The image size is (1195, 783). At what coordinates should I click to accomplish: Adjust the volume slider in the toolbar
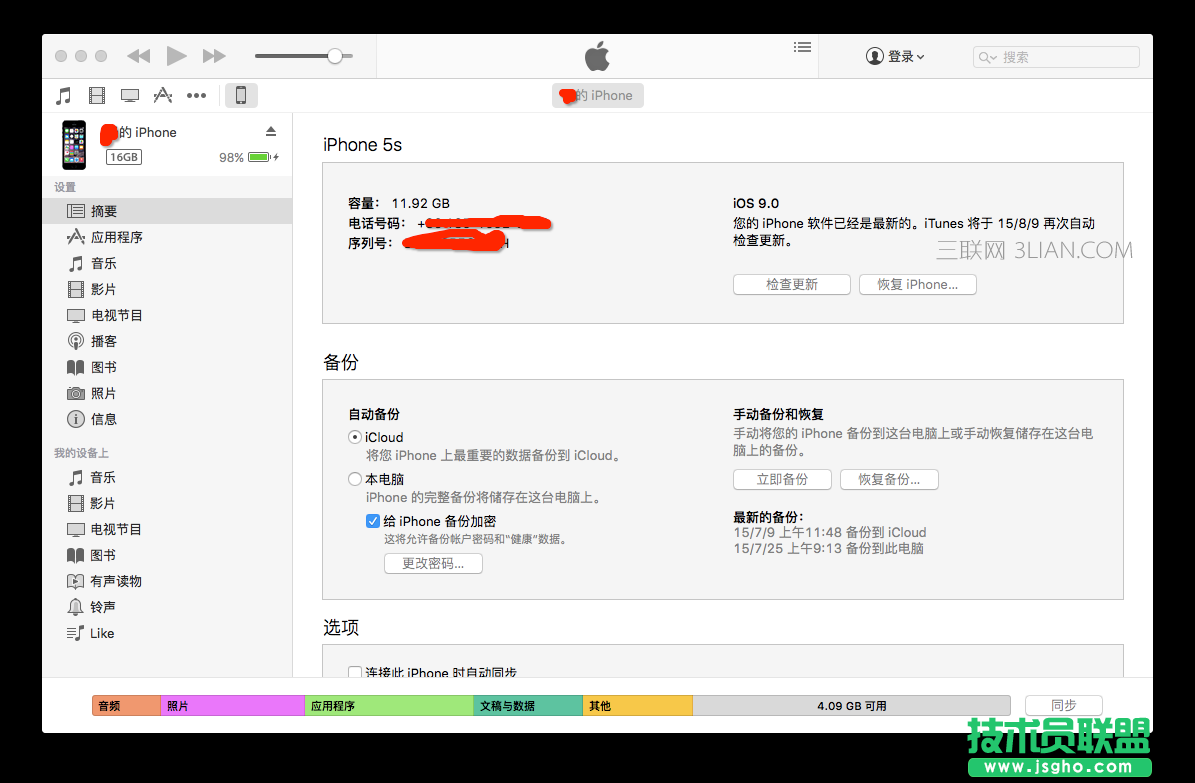coord(335,56)
